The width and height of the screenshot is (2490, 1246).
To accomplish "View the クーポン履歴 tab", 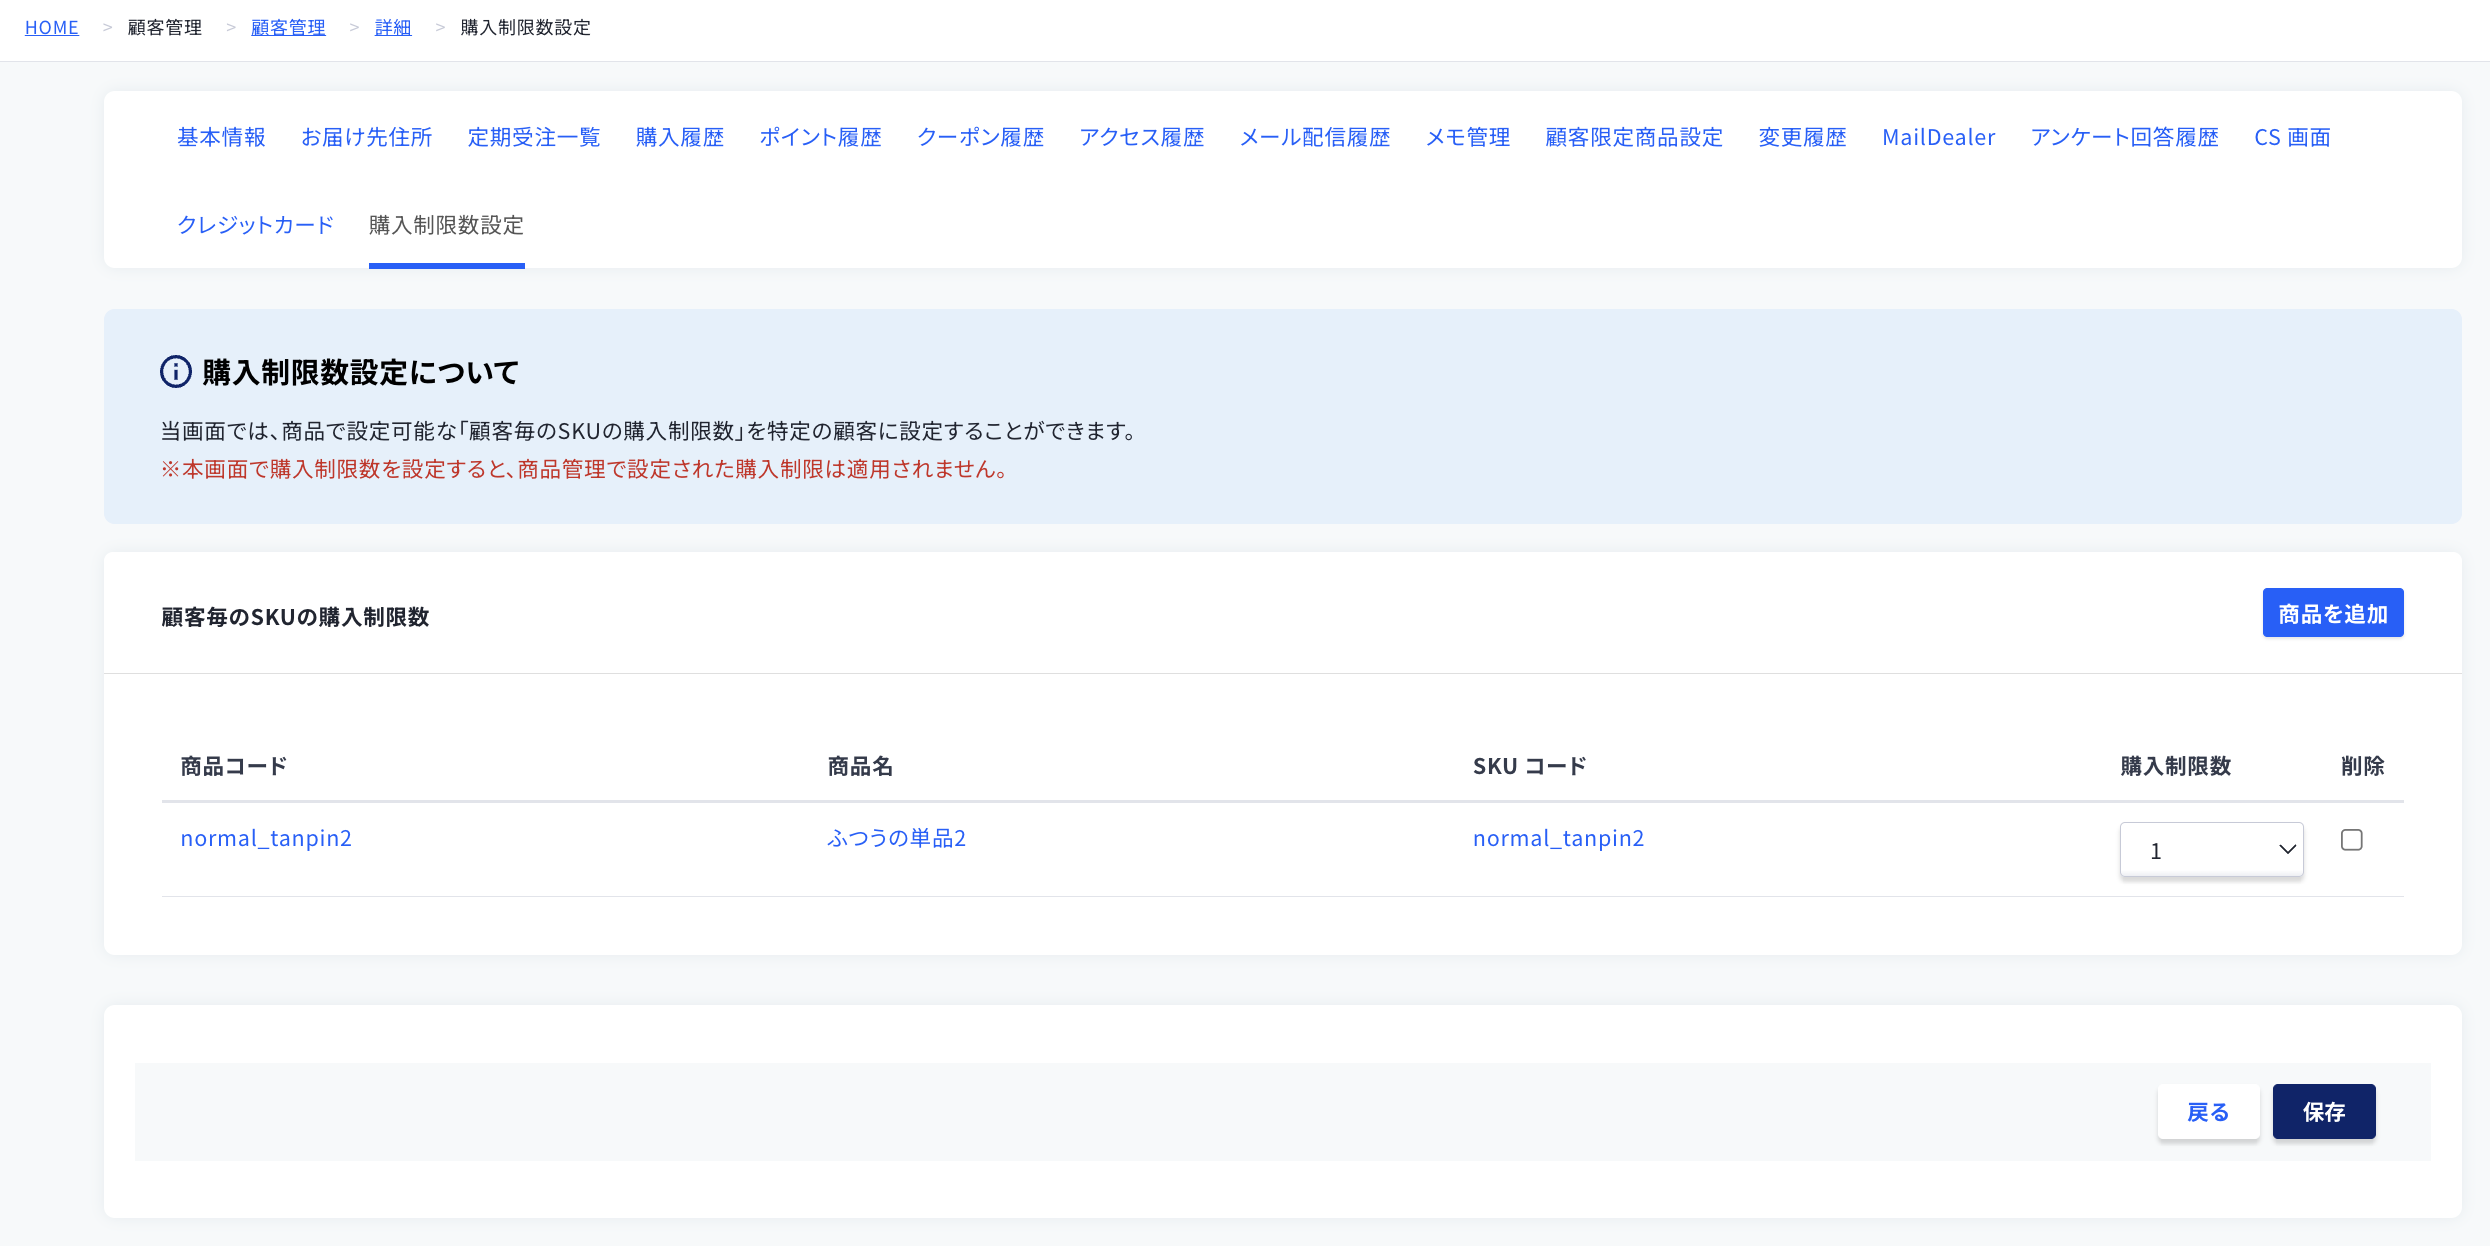I will point(981,137).
